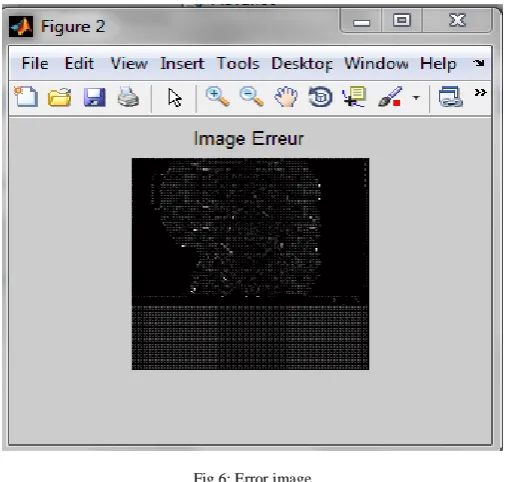Screen dimensions: 505x482
Task: Open the brush color dropdown arrow
Action: point(416,98)
